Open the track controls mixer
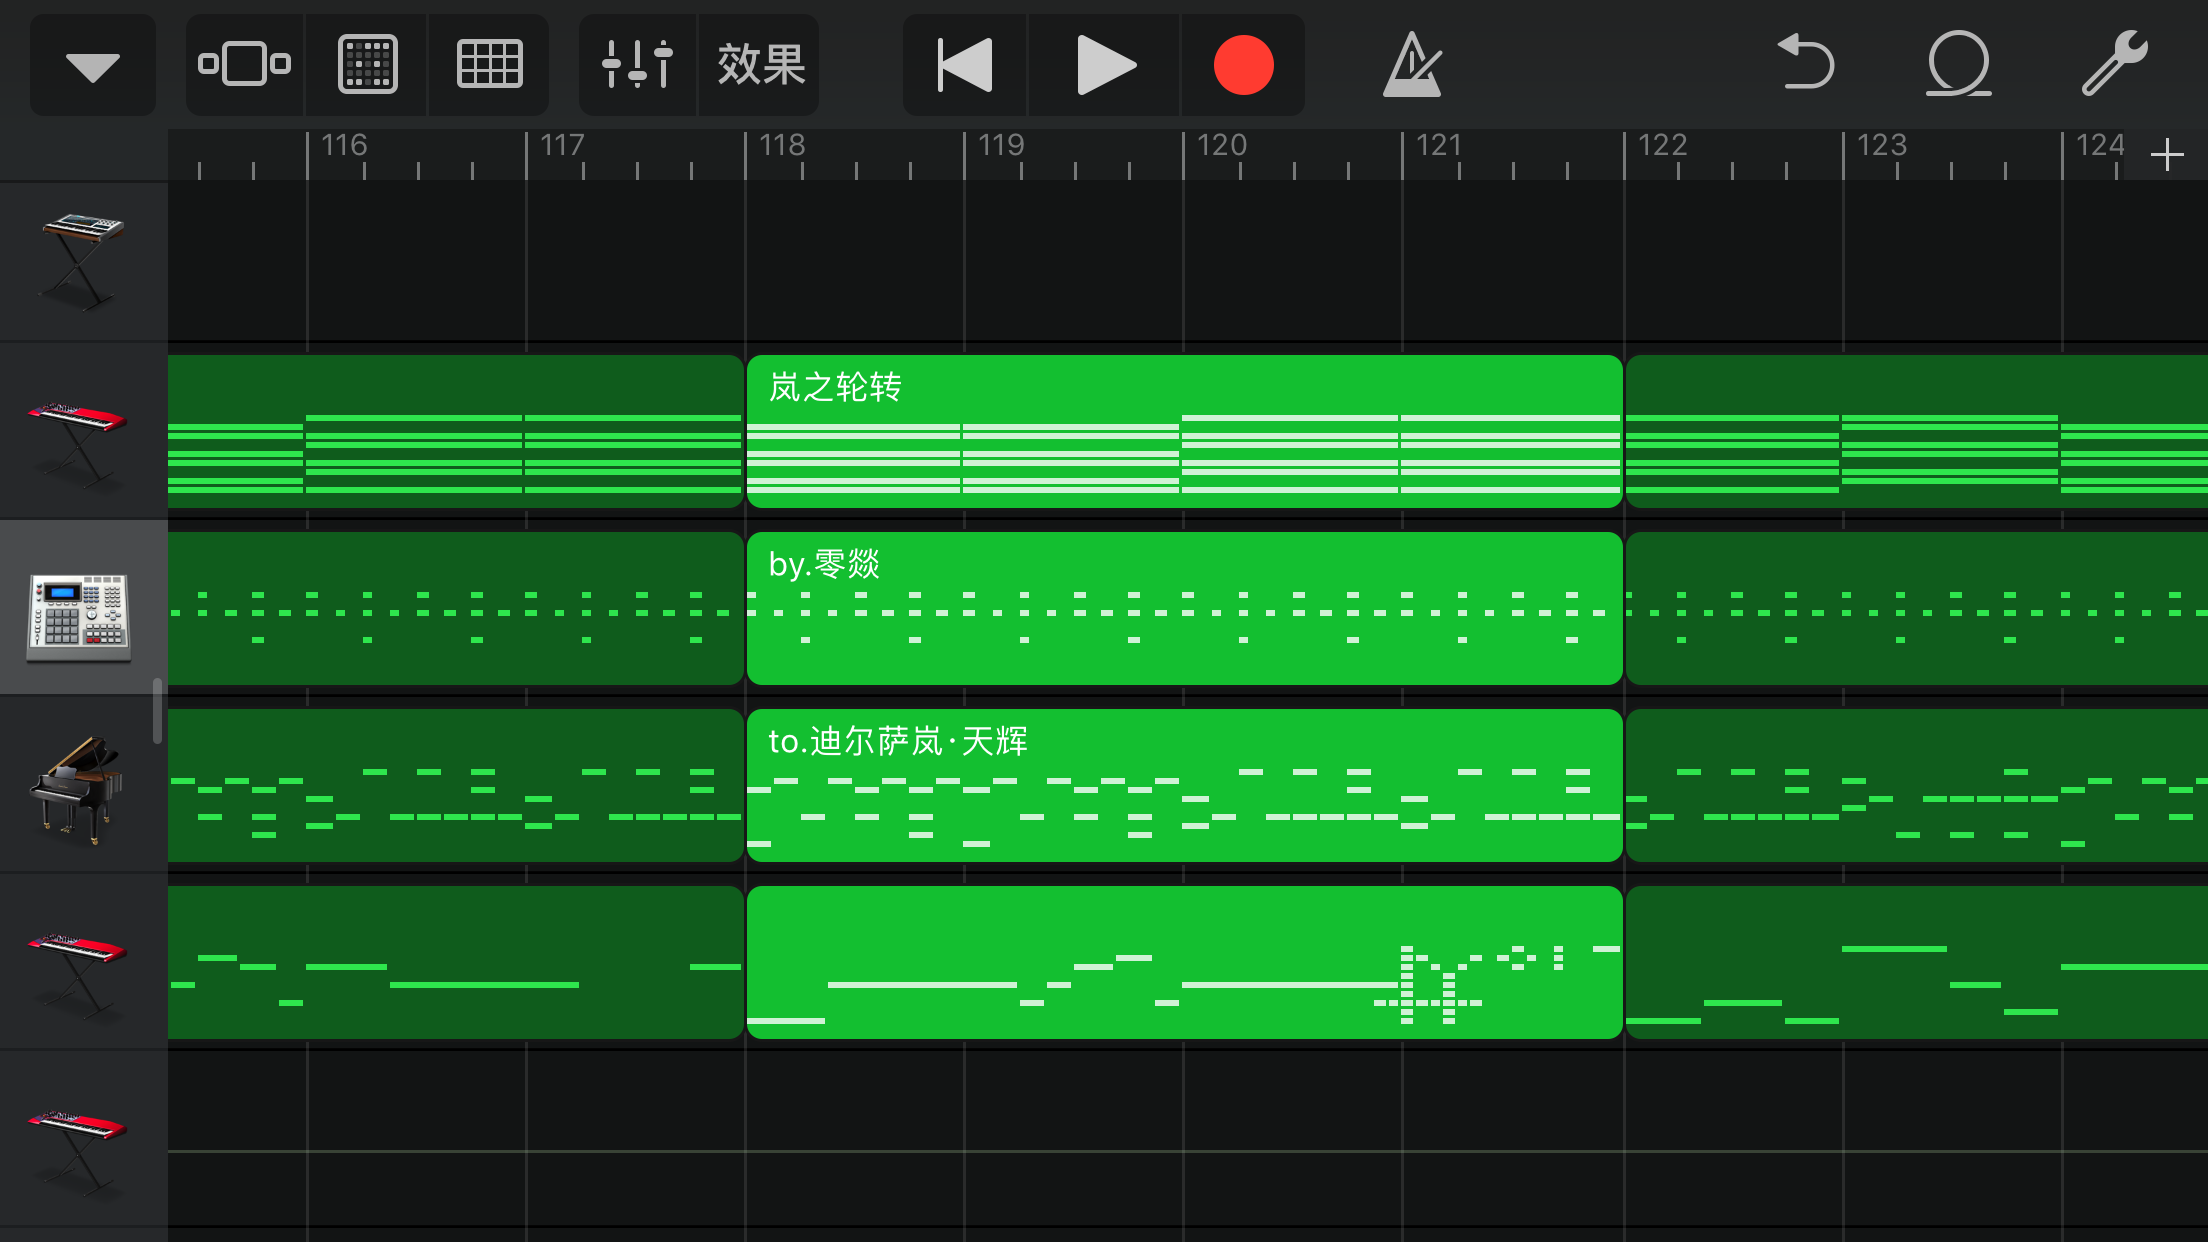This screenshot has width=2208, height=1242. (x=637, y=65)
